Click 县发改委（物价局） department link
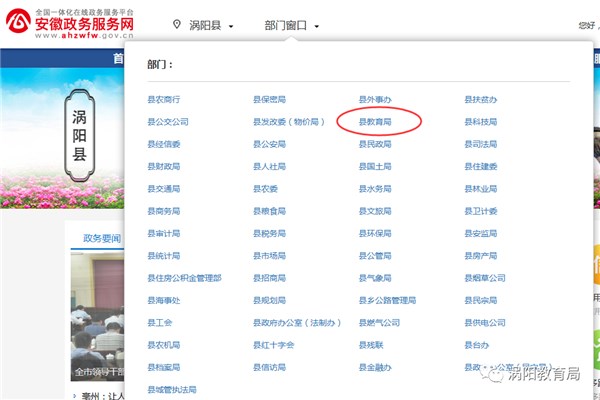This screenshot has width=600, height=400. tap(289, 122)
